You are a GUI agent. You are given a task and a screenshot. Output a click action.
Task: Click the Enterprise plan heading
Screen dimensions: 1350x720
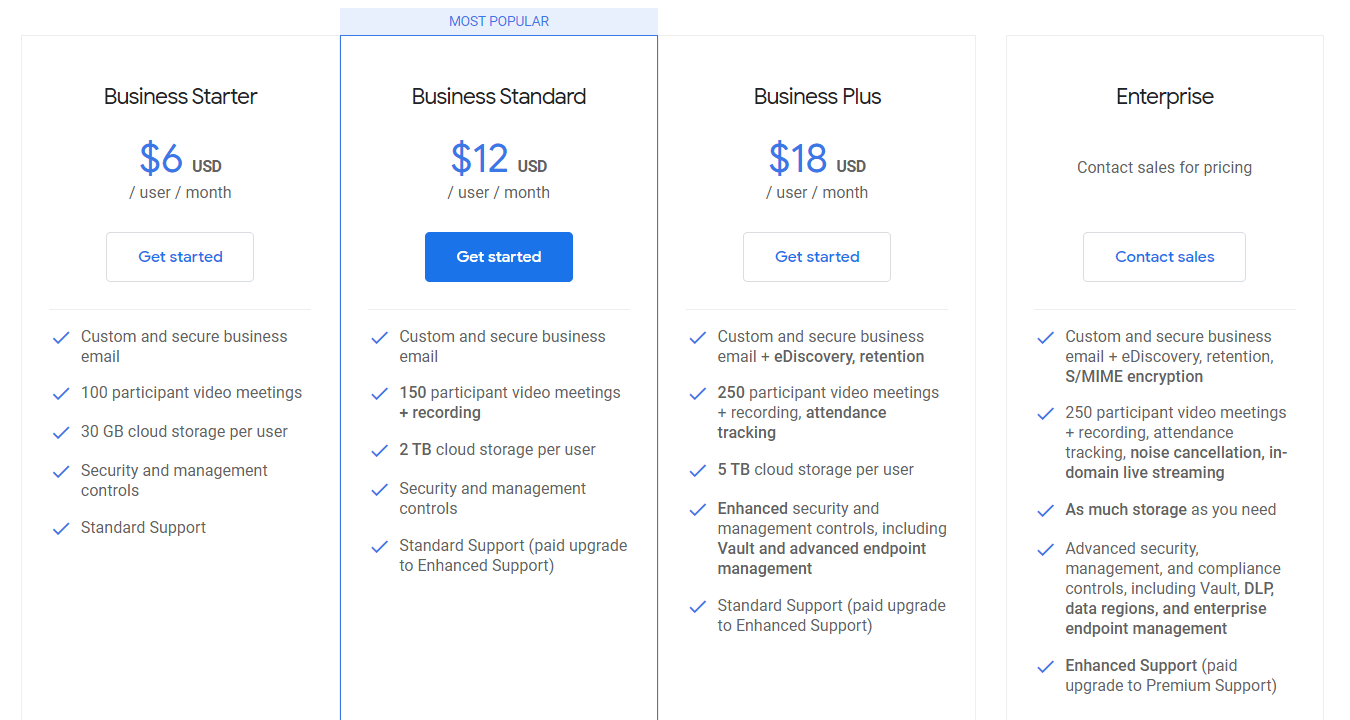point(1164,97)
